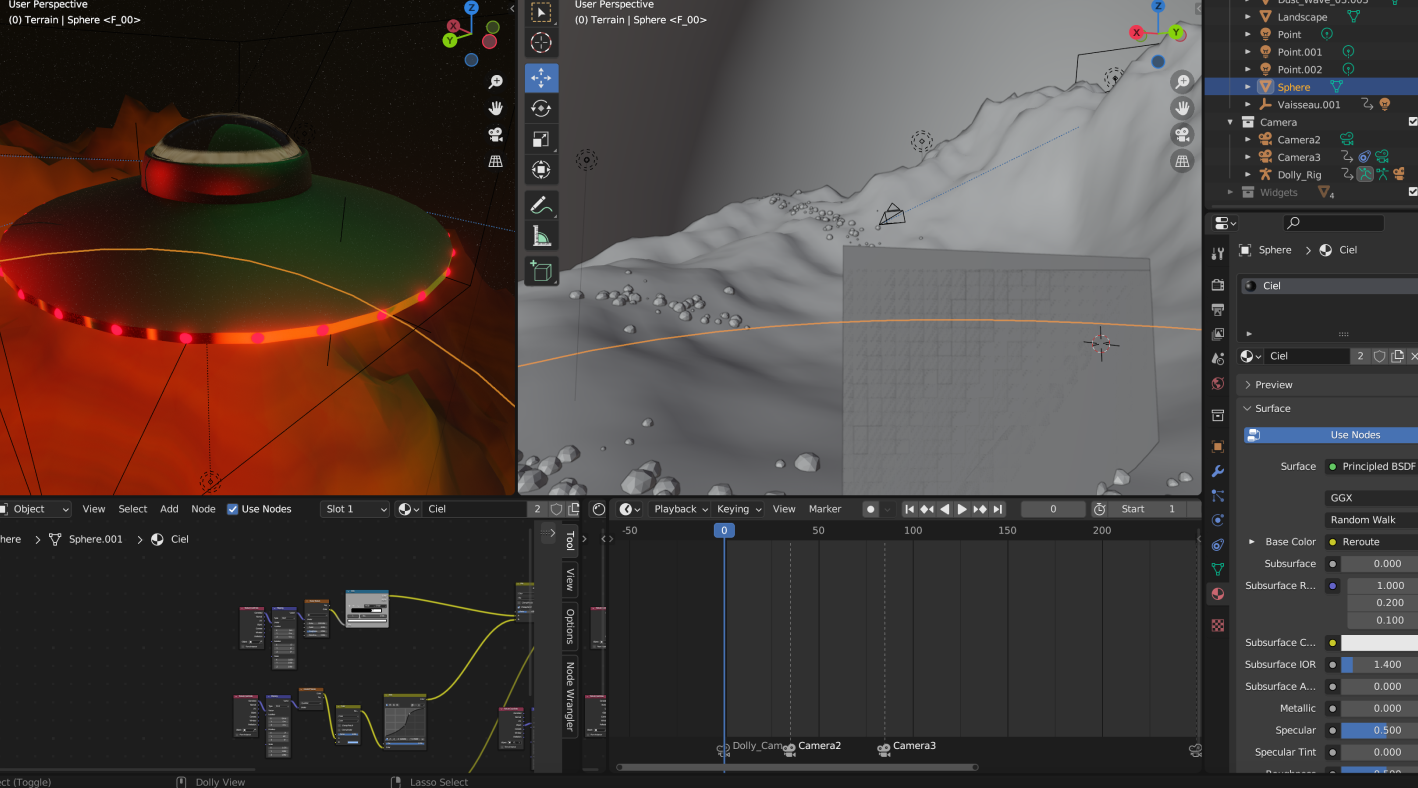Click the Specular value slider
Screen dimensions: 1418x788
[1378, 730]
